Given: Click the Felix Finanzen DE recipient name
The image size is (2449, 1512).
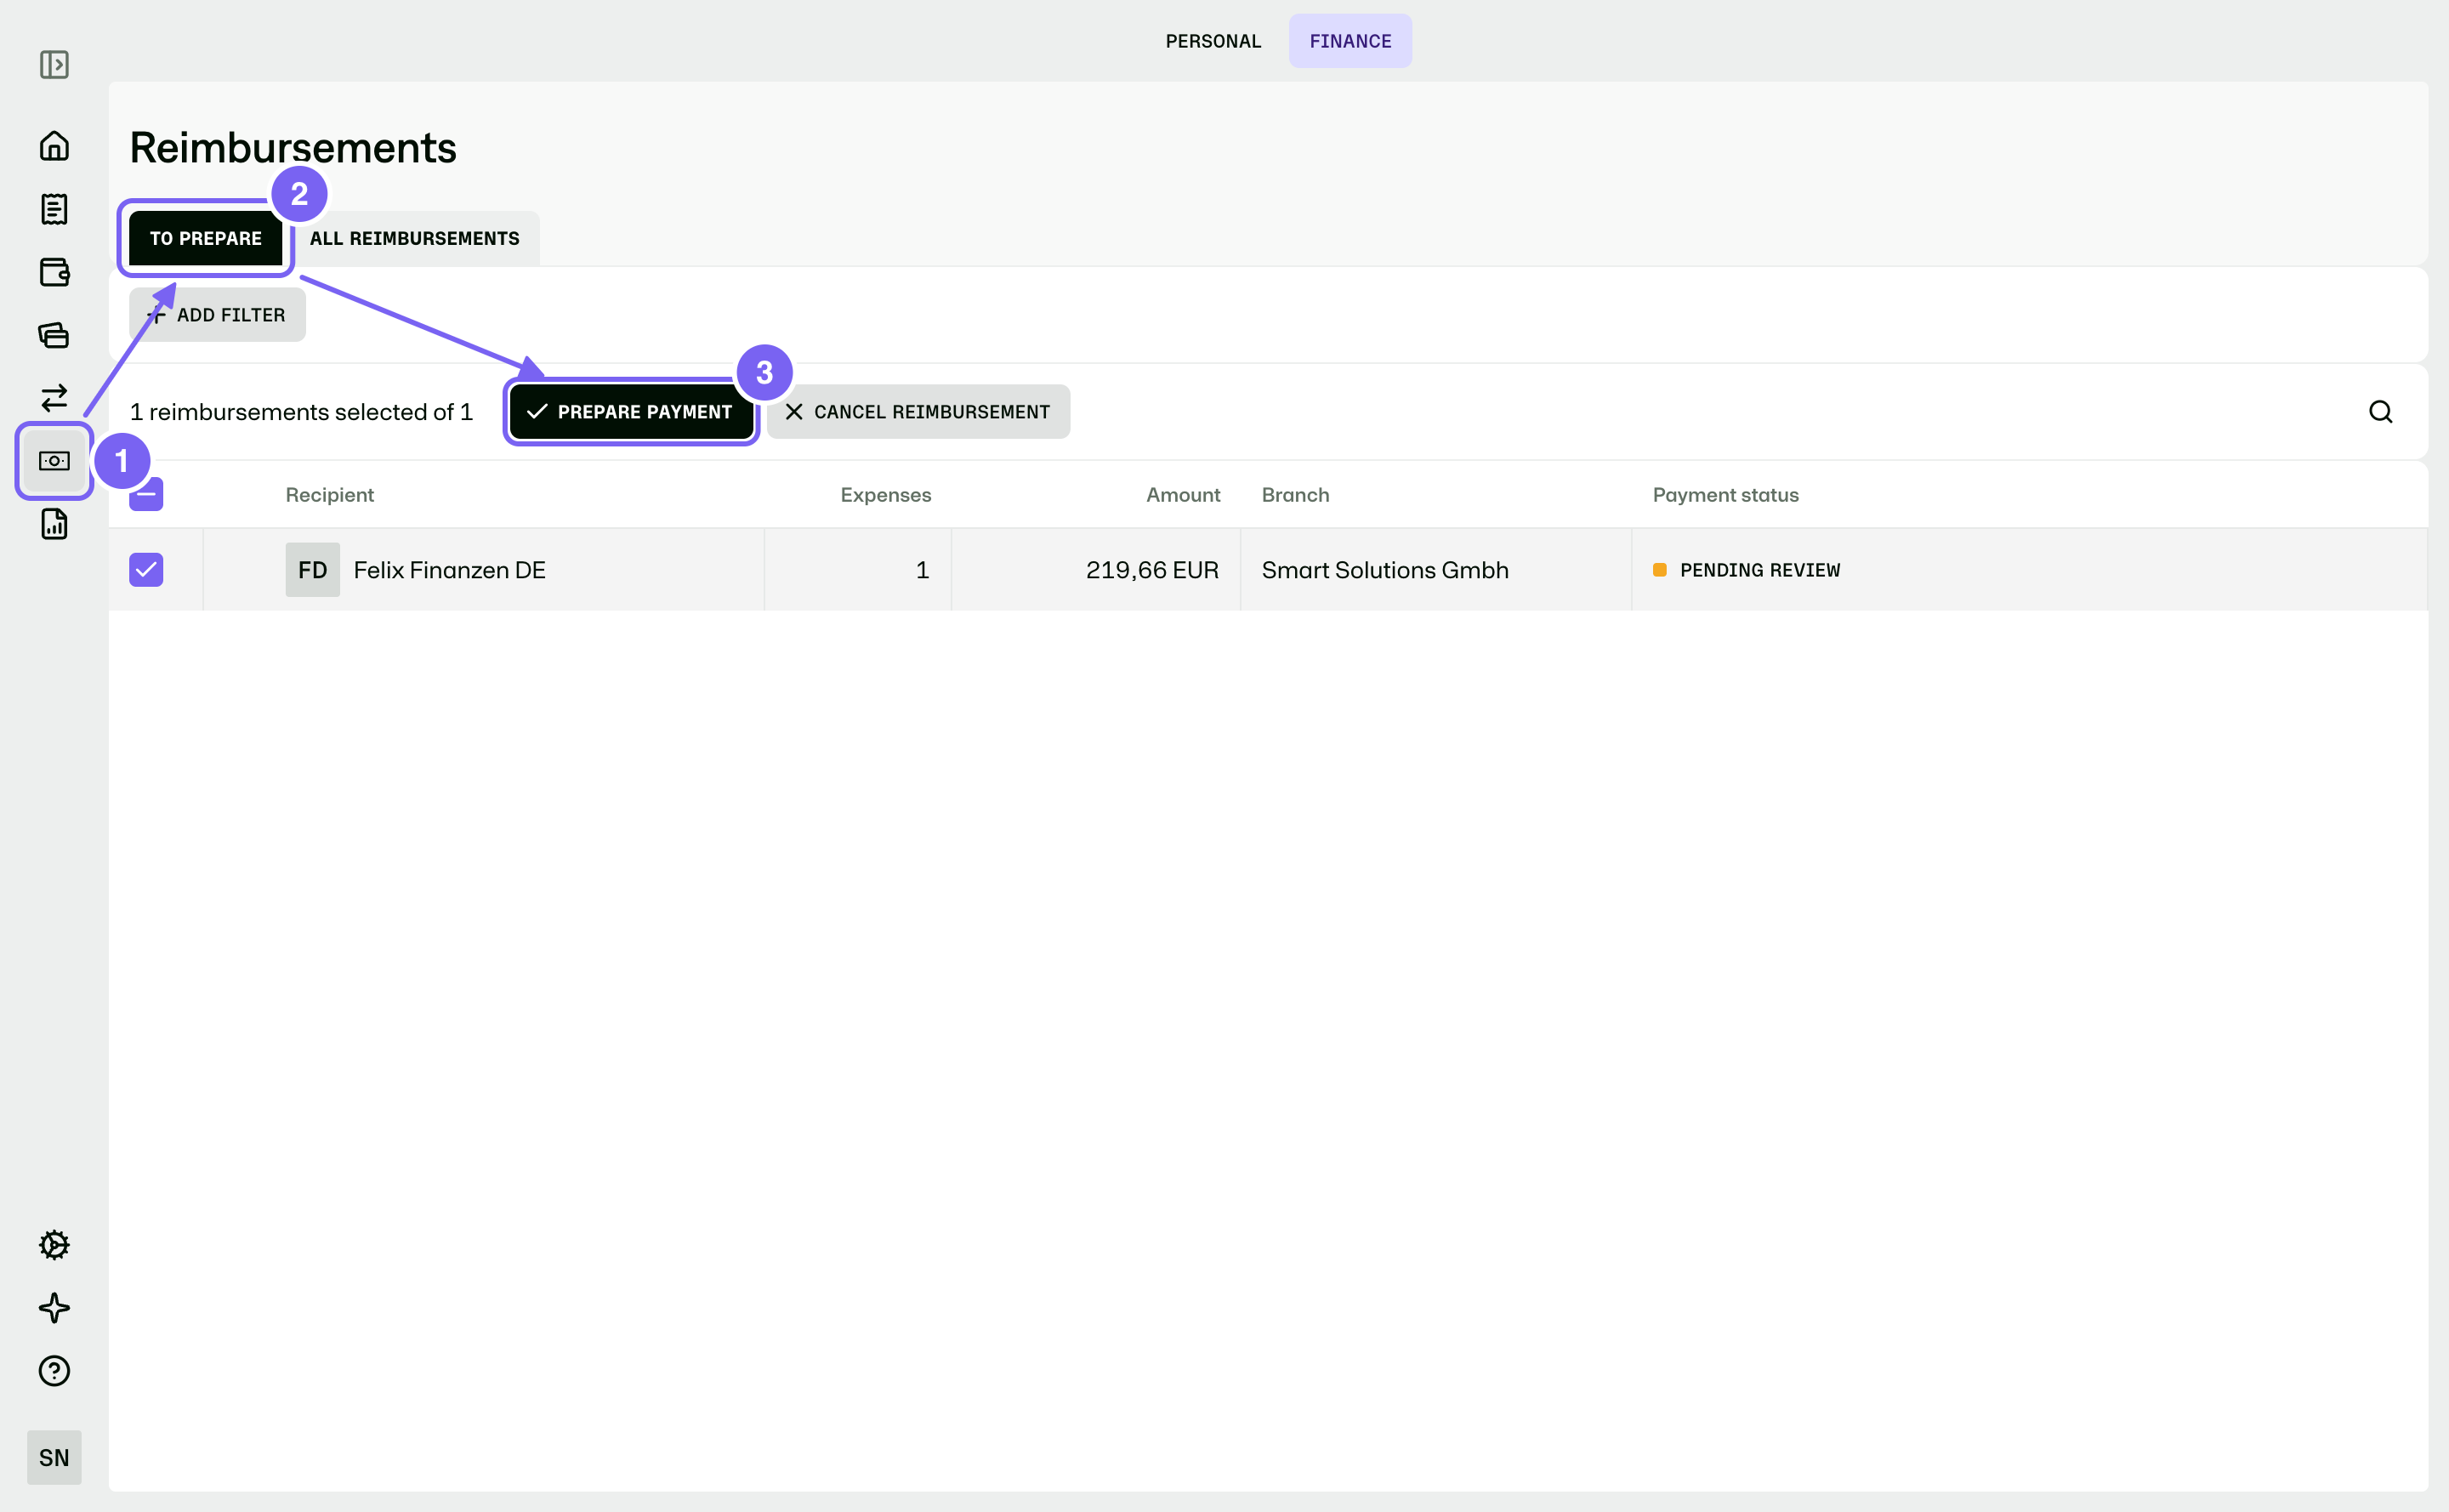Looking at the screenshot, I should pos(450,570).
